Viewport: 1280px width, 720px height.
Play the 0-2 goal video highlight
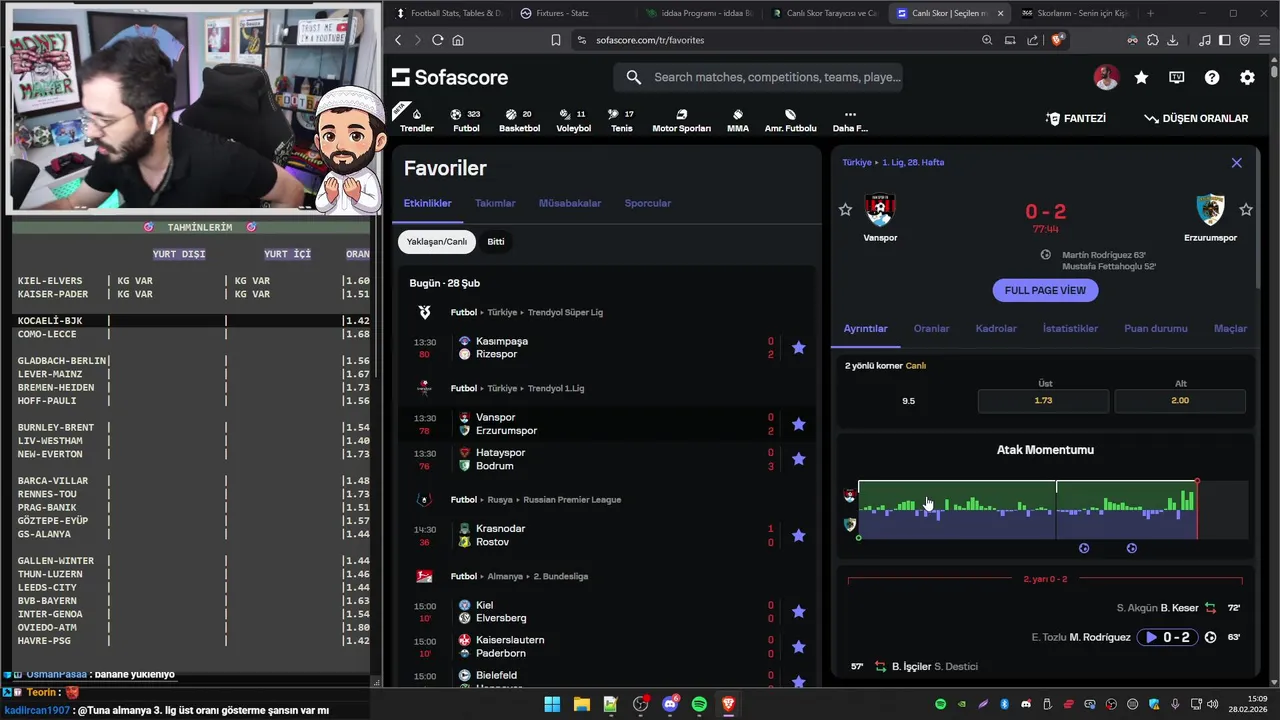click(x=1167, y=637)
